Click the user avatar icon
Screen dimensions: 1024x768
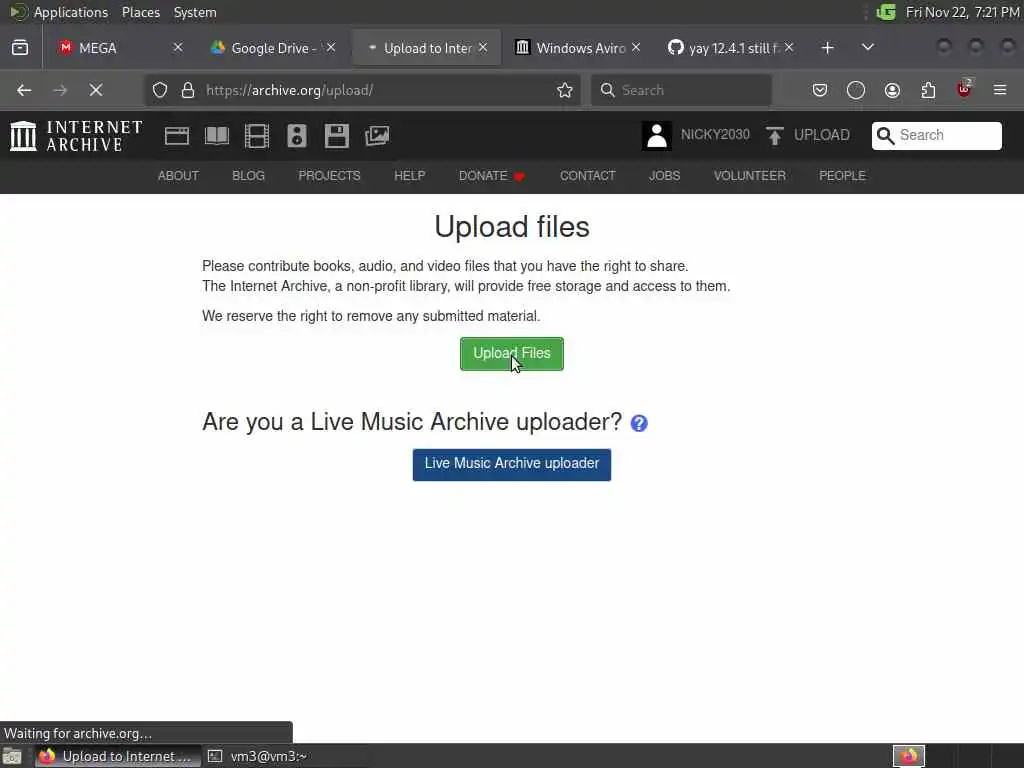[x=656, y=136]
